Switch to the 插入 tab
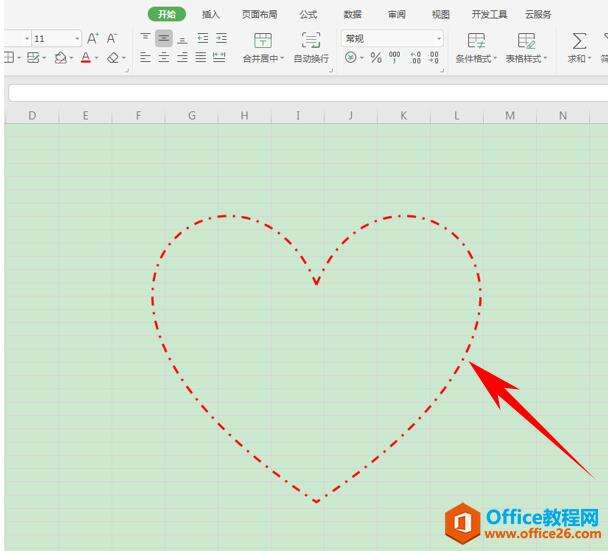 (211, 15)
